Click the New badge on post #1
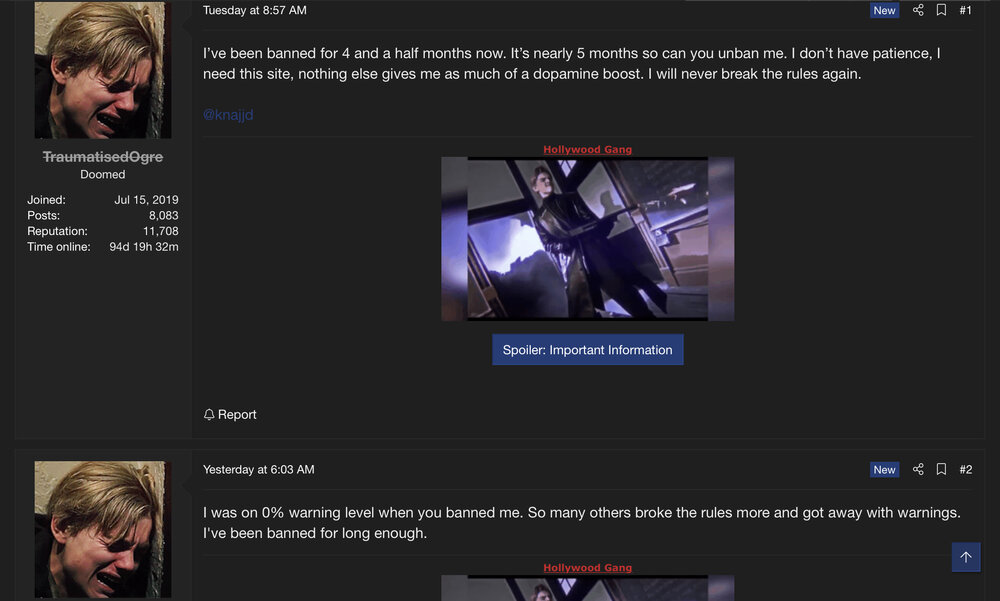Viewport: 1000px width, 601px height. (x=885, y=10)
